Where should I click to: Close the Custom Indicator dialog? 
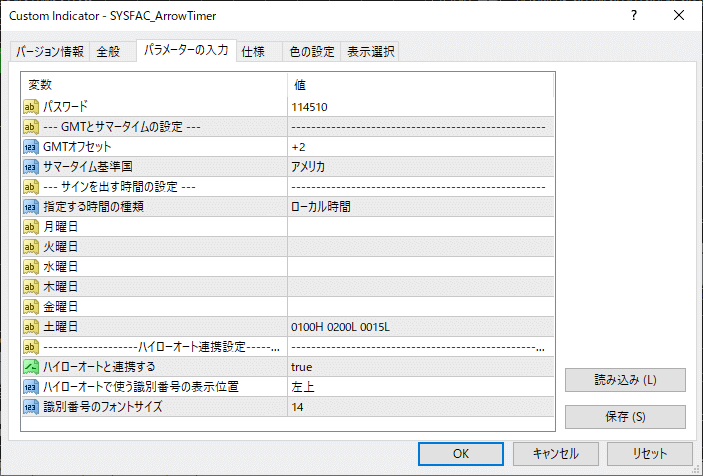[x=679, y=15]
